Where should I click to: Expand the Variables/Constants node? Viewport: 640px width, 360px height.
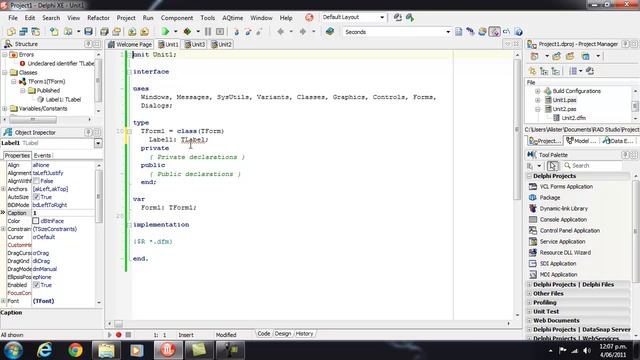coord(5,109)
